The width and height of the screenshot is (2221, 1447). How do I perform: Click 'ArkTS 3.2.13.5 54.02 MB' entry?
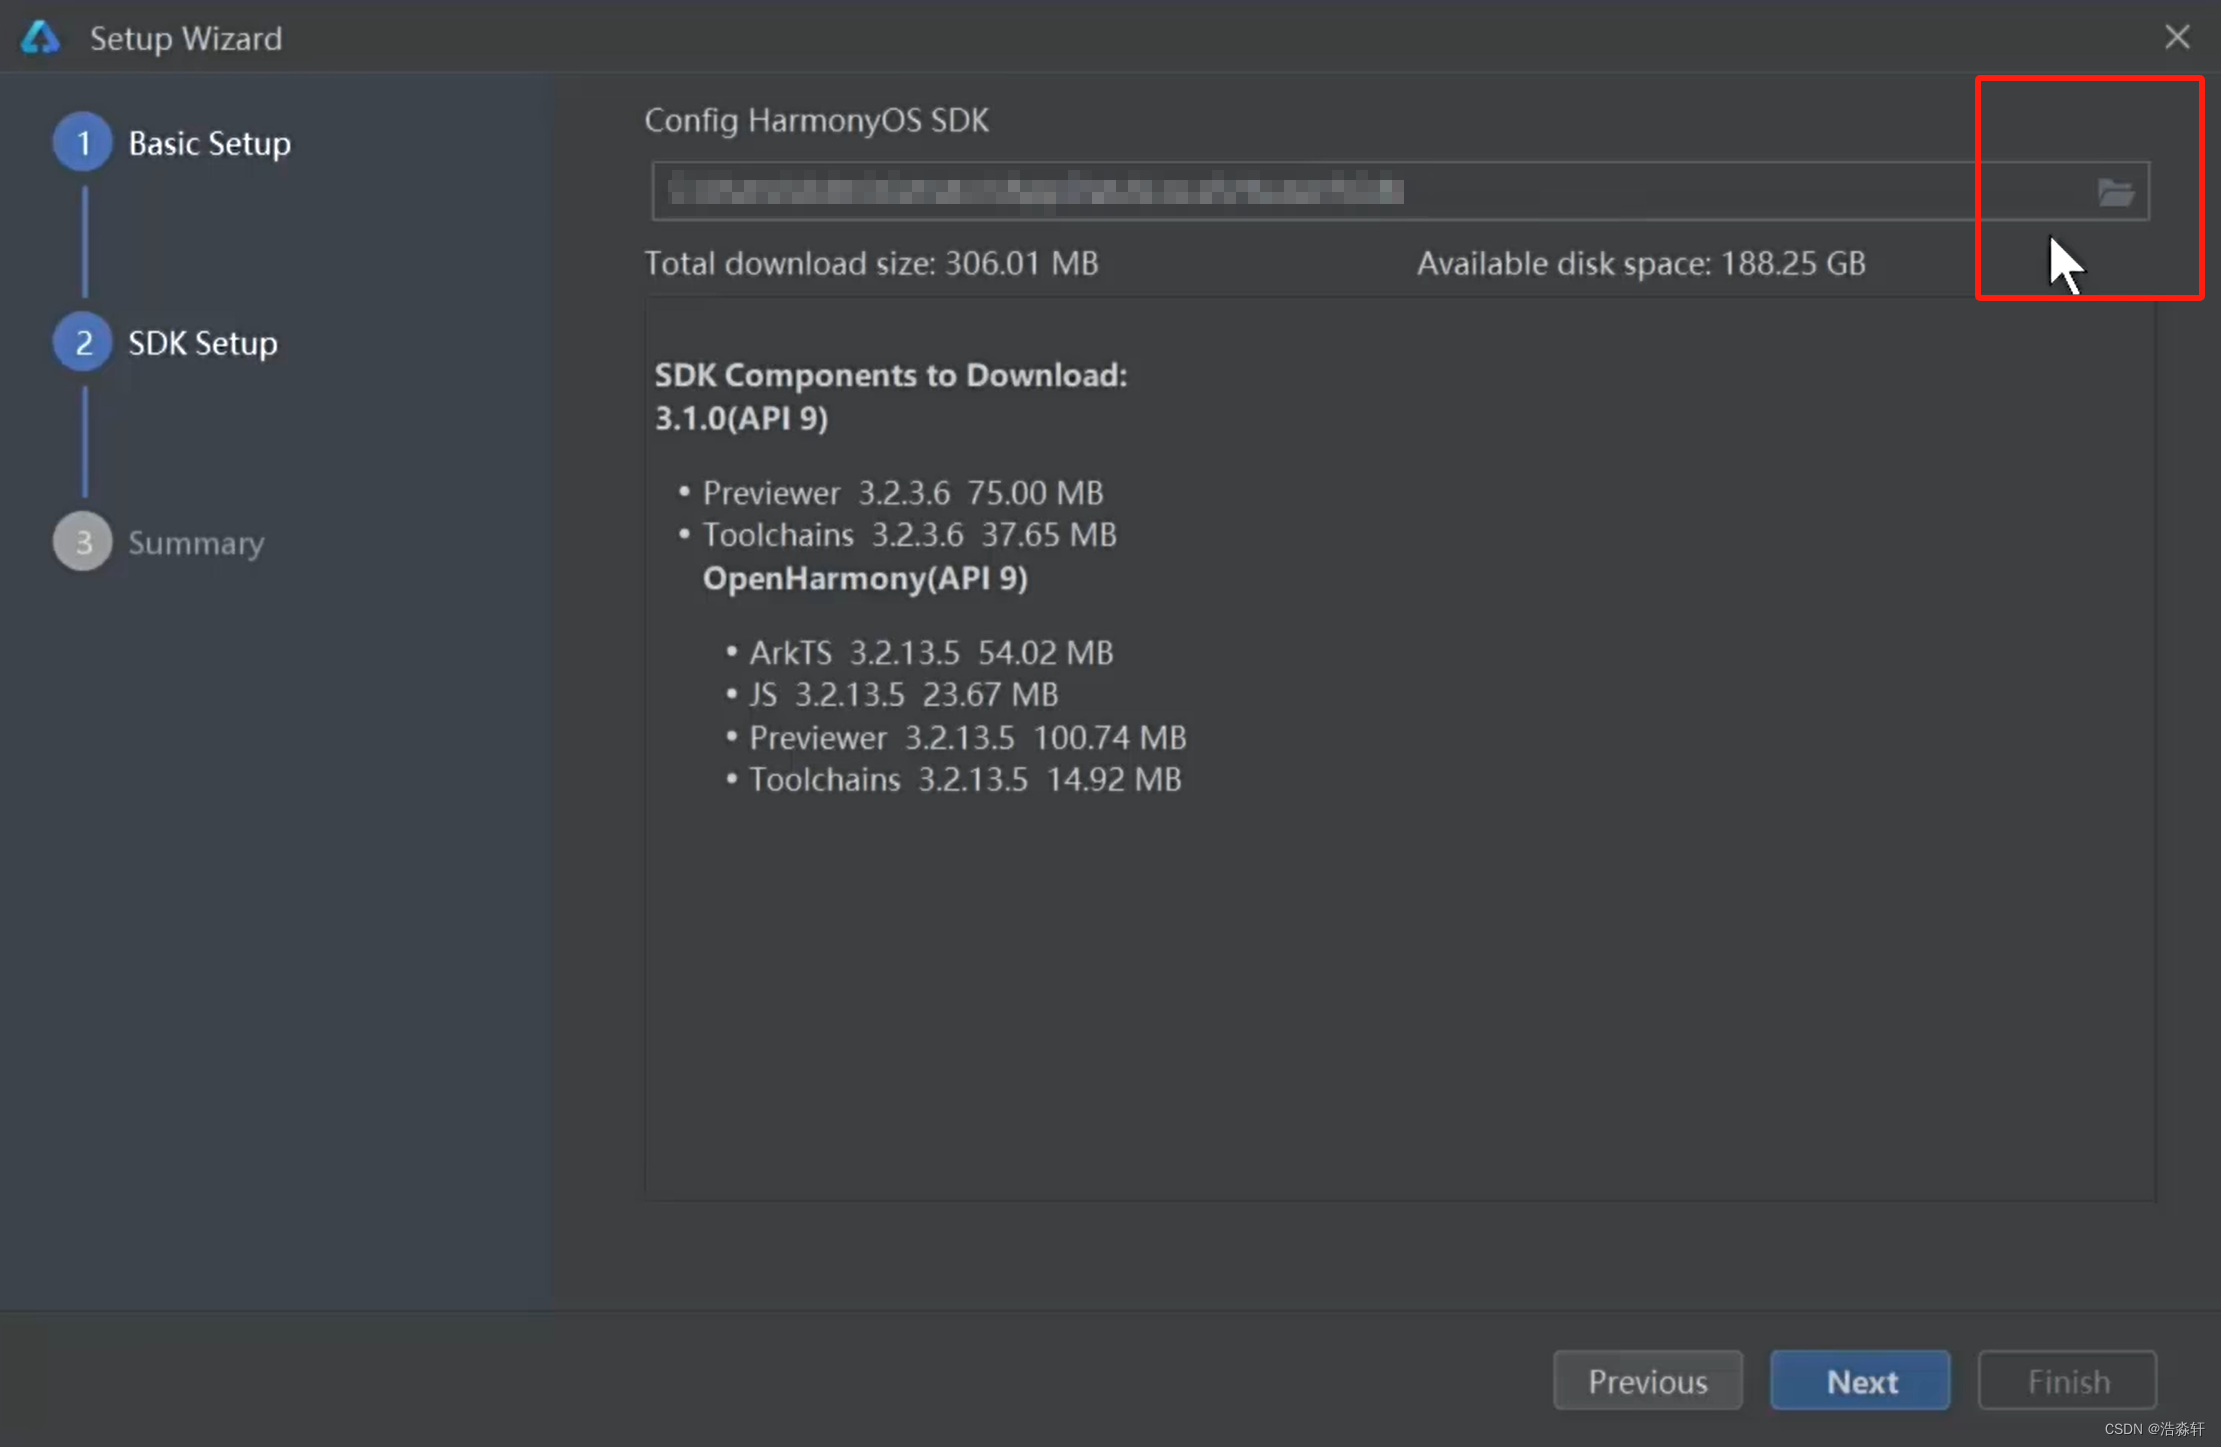point(931,653)
